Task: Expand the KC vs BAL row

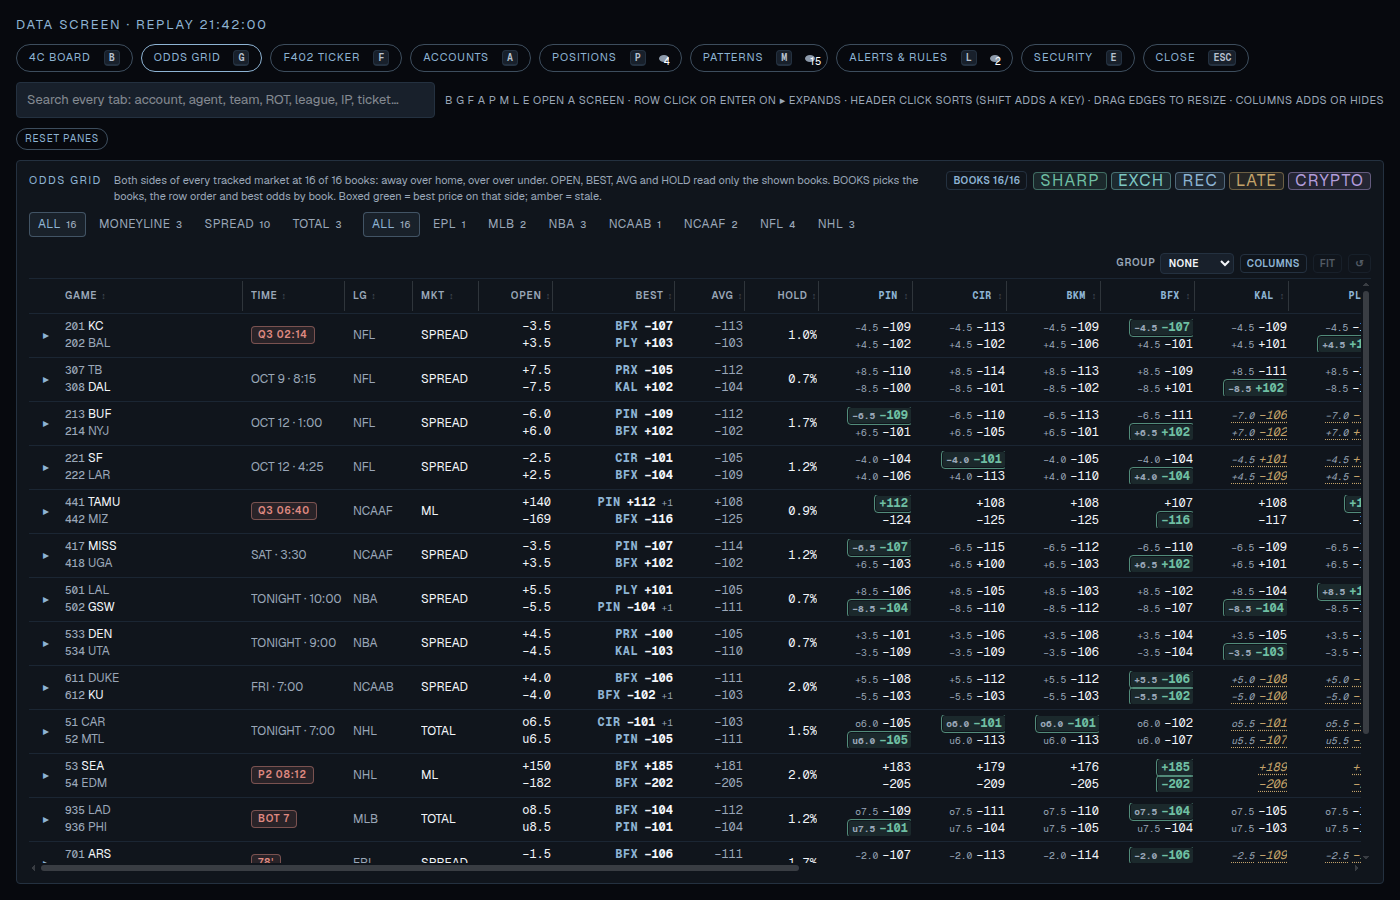Action: coord(45,336)
